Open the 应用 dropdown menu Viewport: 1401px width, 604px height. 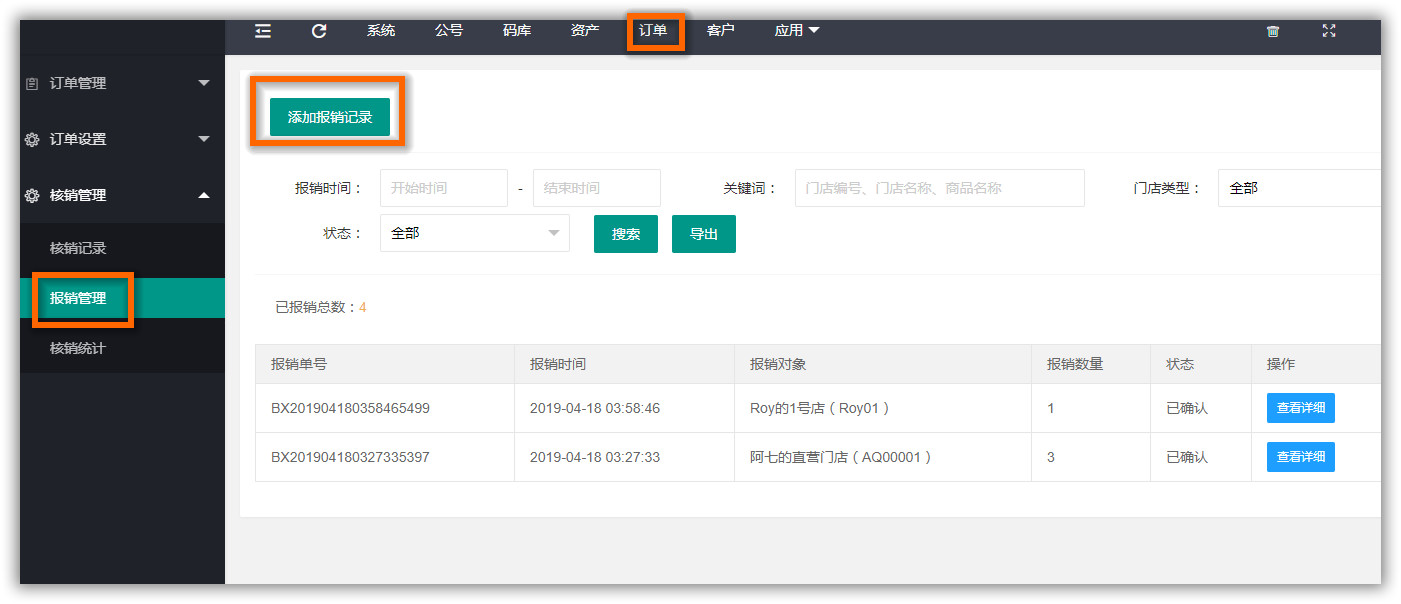coord(796,31)
